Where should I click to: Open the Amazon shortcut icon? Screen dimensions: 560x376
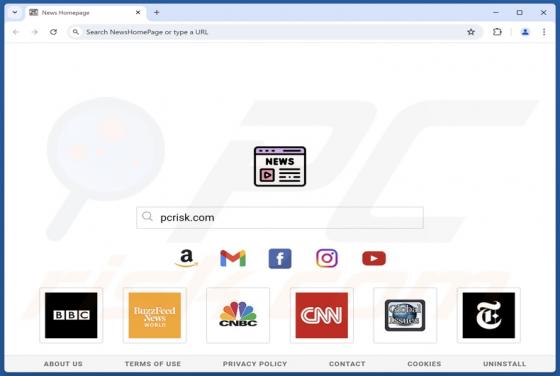tap(186, 258)
